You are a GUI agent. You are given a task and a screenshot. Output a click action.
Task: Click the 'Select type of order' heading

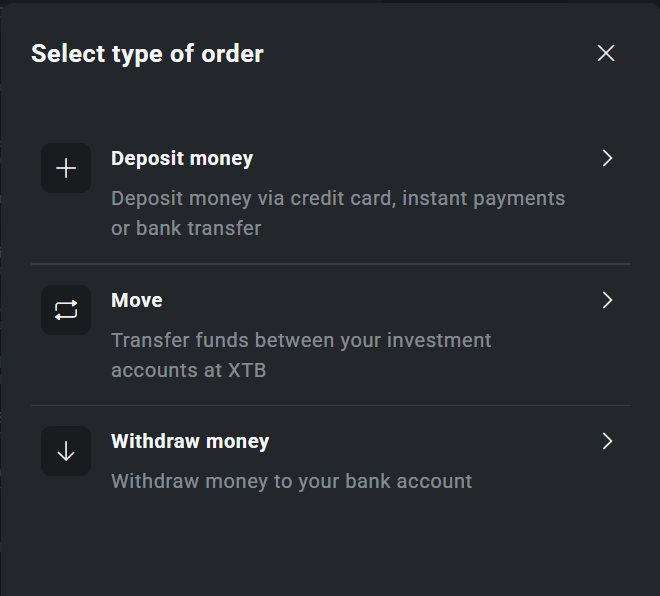147,53
